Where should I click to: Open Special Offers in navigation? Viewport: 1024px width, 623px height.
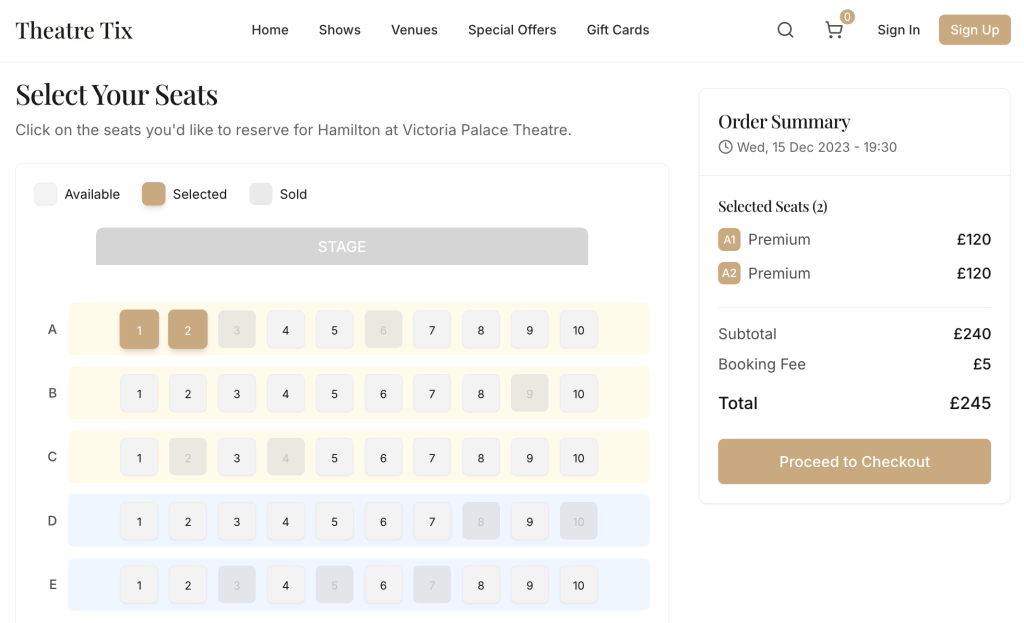[x=512, y=30]
